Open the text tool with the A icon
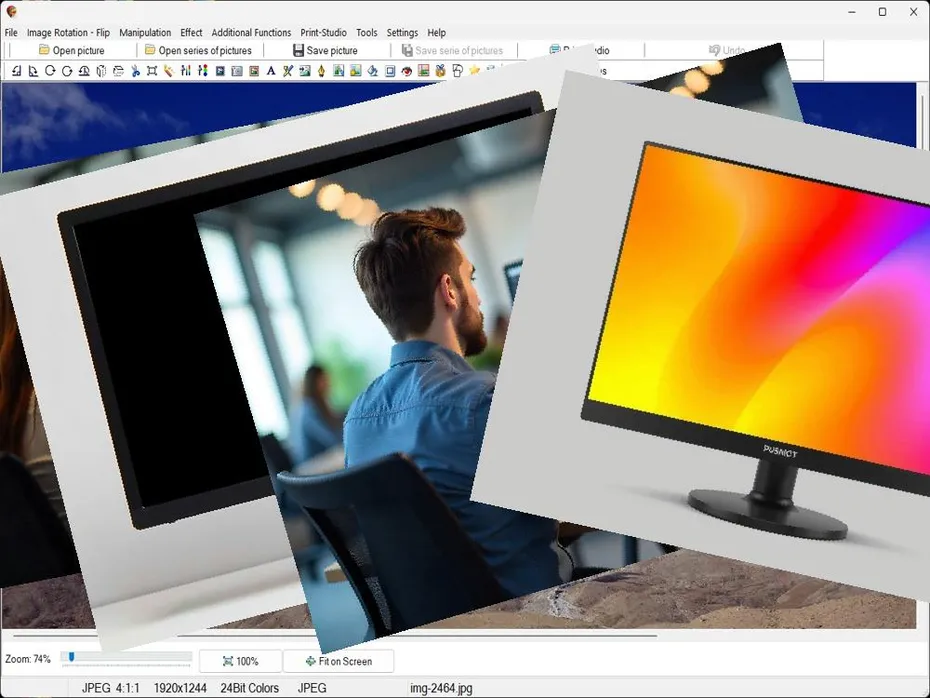930x698 pixels. point(270,70)
